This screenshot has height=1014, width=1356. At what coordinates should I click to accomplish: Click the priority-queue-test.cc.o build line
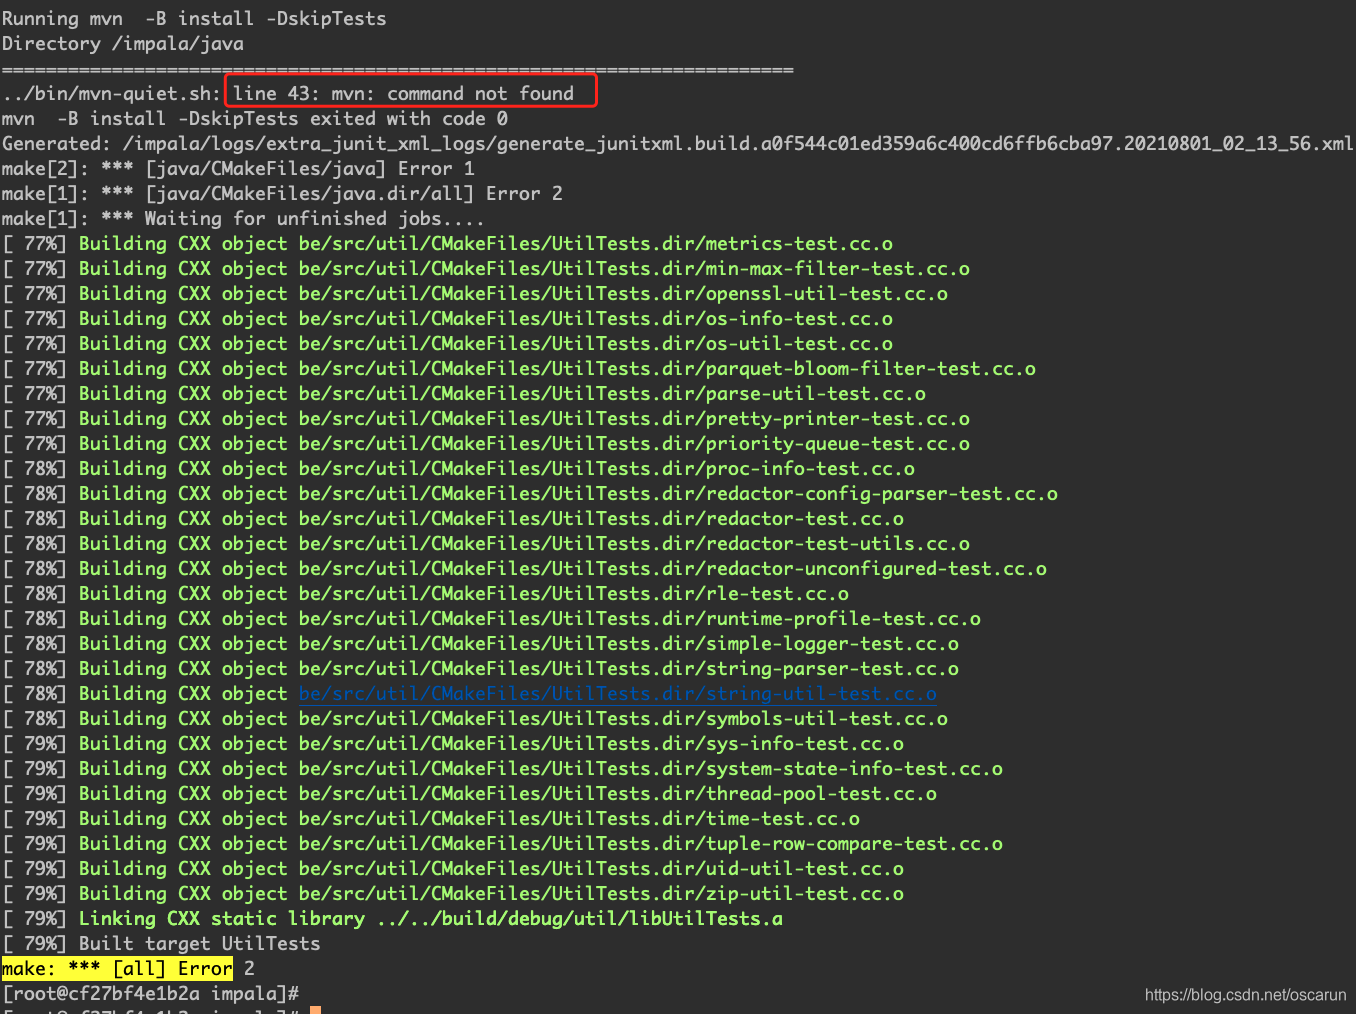click(x=486, y=444)
